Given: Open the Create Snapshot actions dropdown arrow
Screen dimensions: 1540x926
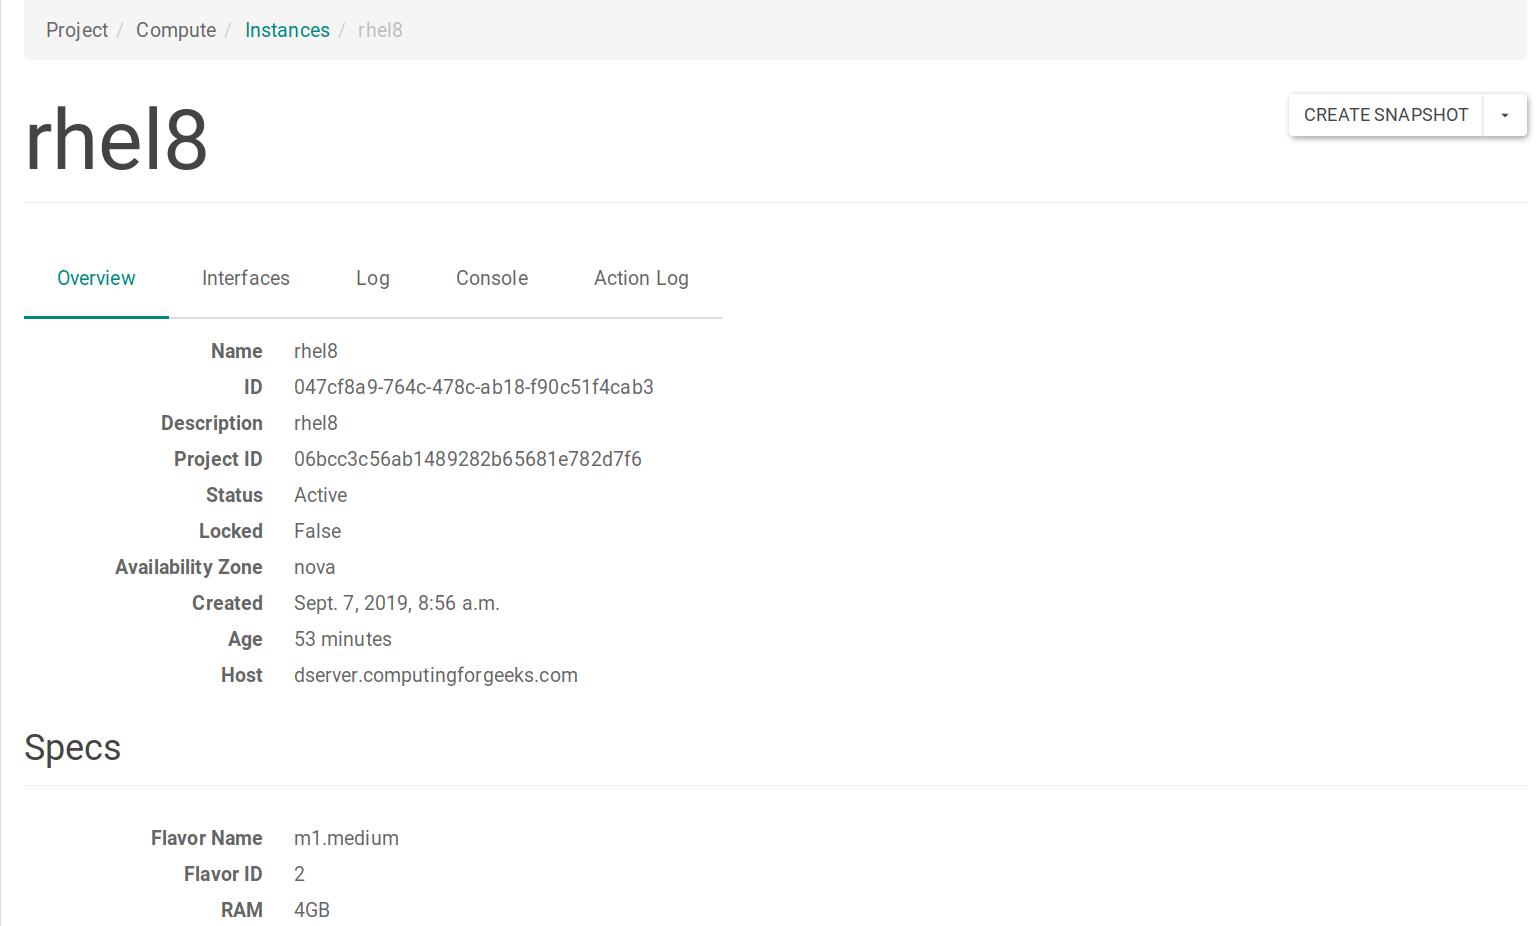Looking at the screenshot, I should [1504, 114].
